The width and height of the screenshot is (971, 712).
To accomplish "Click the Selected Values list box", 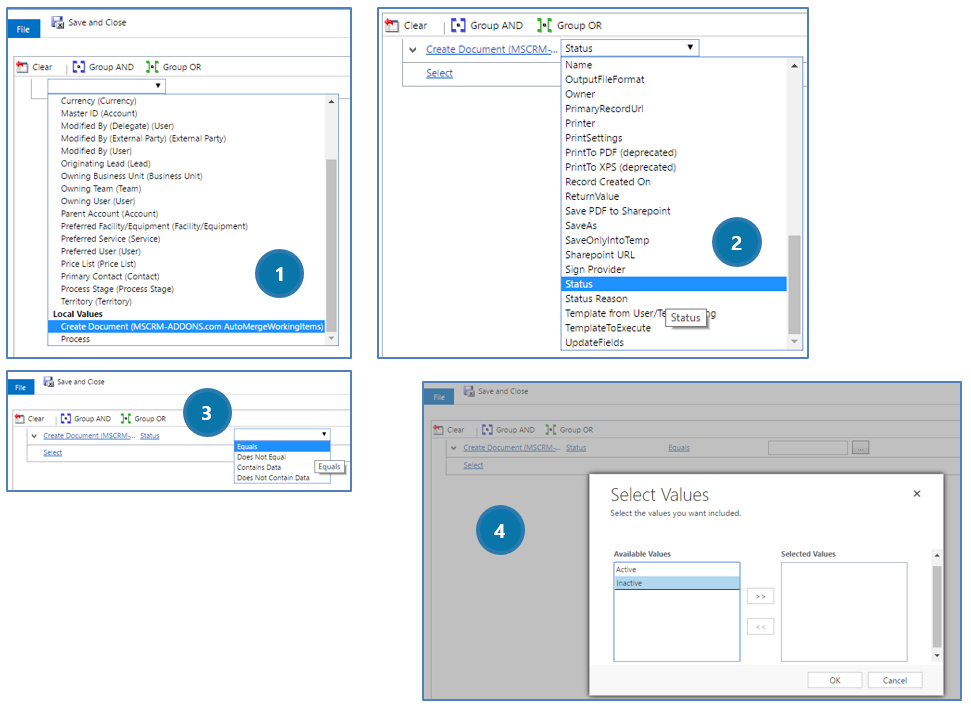I will (x=844, y=612).
